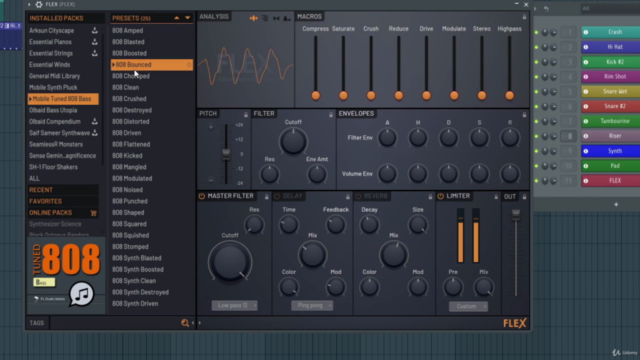
Task: Enable the Delay effect power button
Action: [277, 196]
